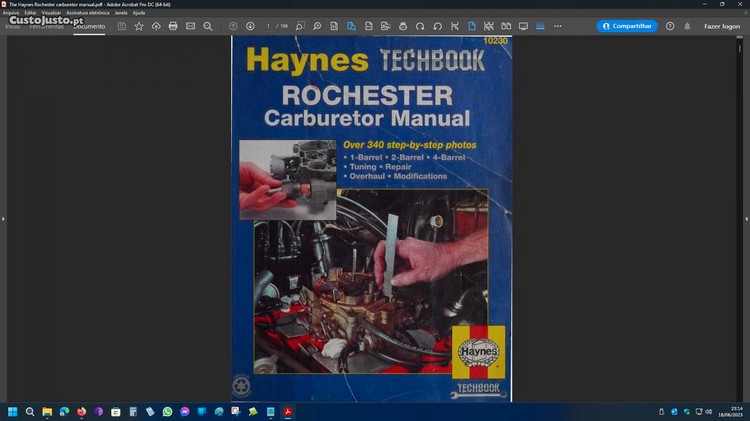Viewport: 750px width, 421px height.
Task: Click the save floppy disk icon
Action: pyautogui.click(x=122, y=26)
